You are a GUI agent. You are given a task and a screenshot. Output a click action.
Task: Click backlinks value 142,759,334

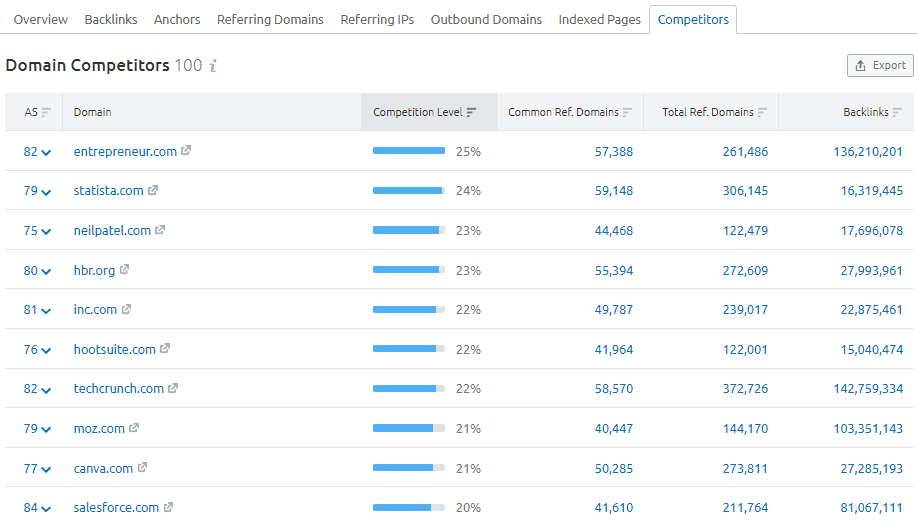point(868,389)
